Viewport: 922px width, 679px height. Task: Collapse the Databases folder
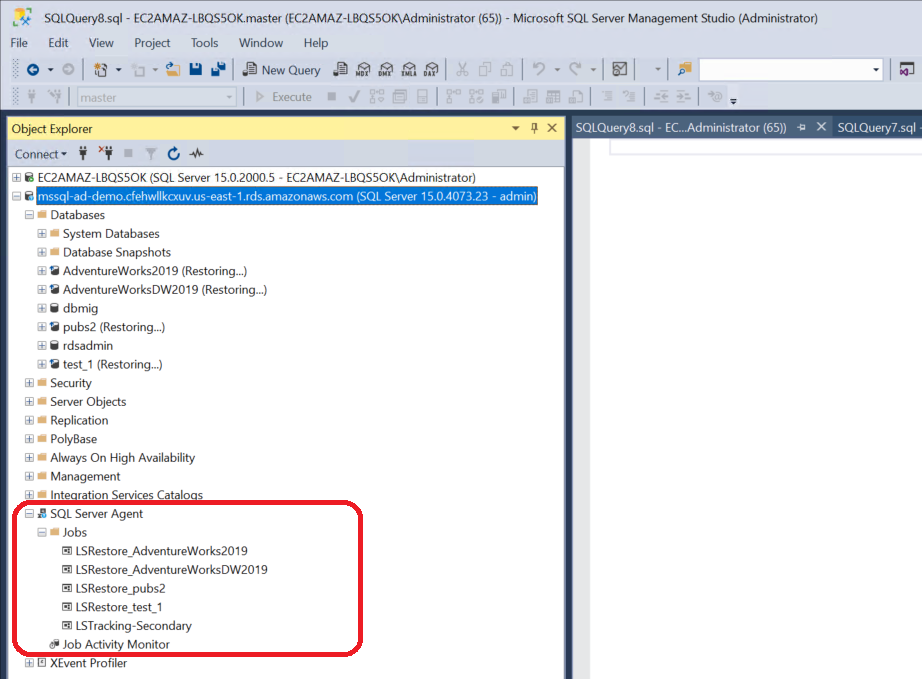point(29,215)
